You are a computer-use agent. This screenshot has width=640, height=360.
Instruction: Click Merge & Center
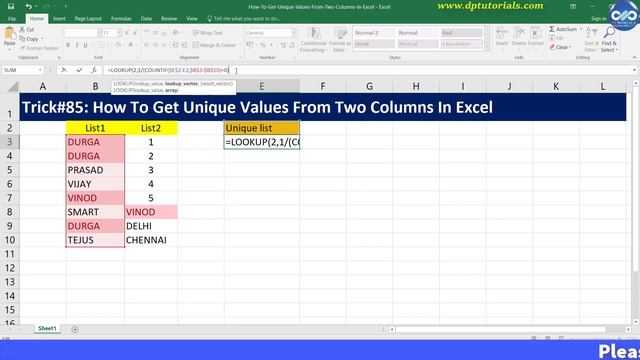point(214,45)
